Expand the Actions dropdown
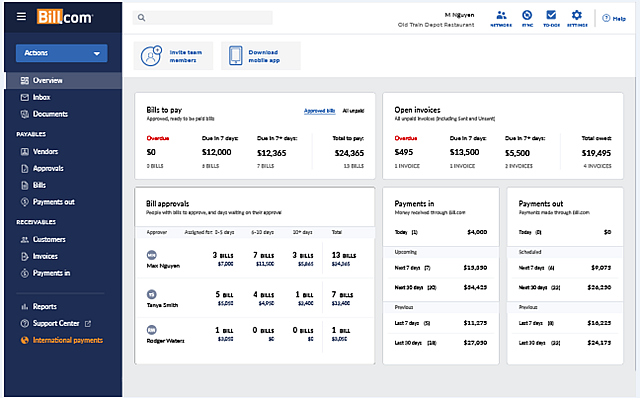The height and width of the screenshot is (398, 640). [x=62, y=53]
